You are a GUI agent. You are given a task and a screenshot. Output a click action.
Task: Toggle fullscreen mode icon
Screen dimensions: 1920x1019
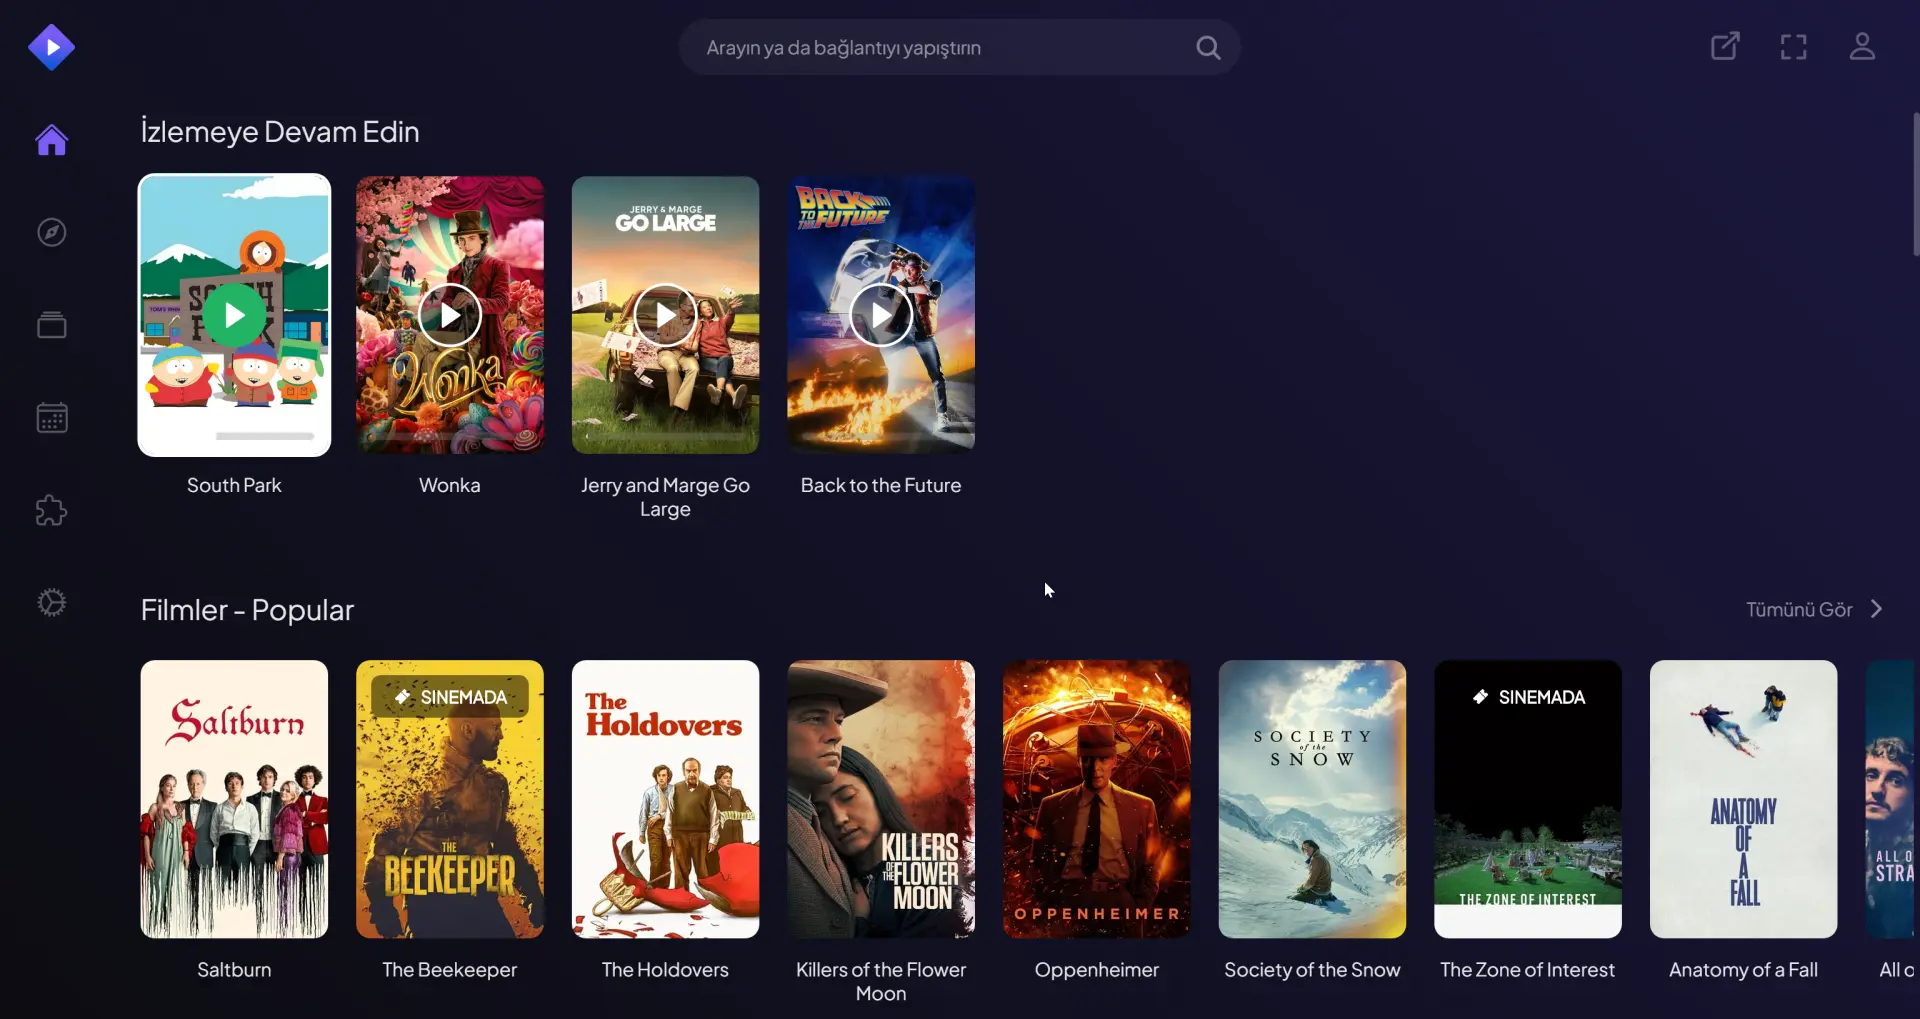tap(1794, 47)
